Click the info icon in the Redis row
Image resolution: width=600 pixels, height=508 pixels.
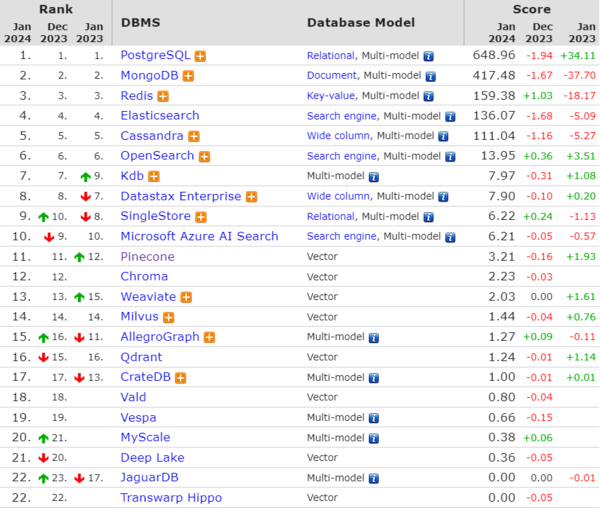[429, 96]
